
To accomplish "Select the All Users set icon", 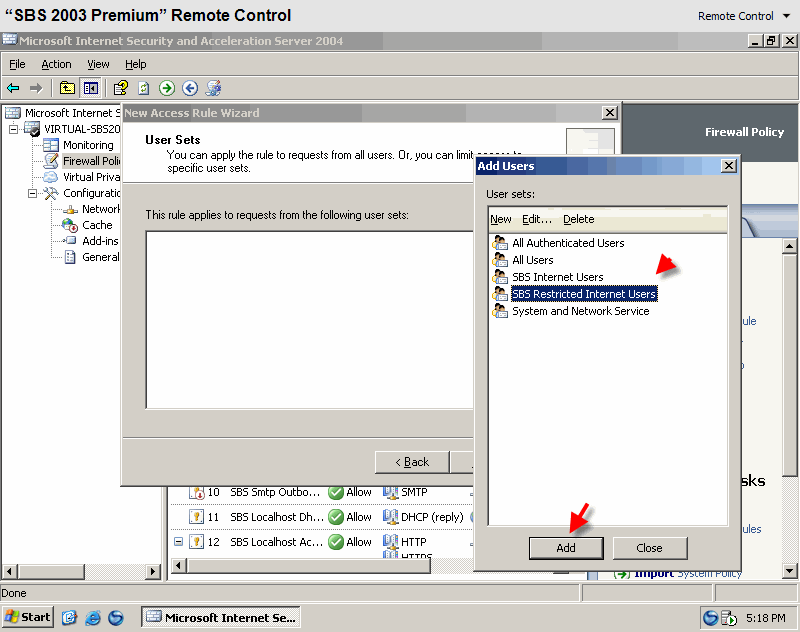I will (500, 260).
